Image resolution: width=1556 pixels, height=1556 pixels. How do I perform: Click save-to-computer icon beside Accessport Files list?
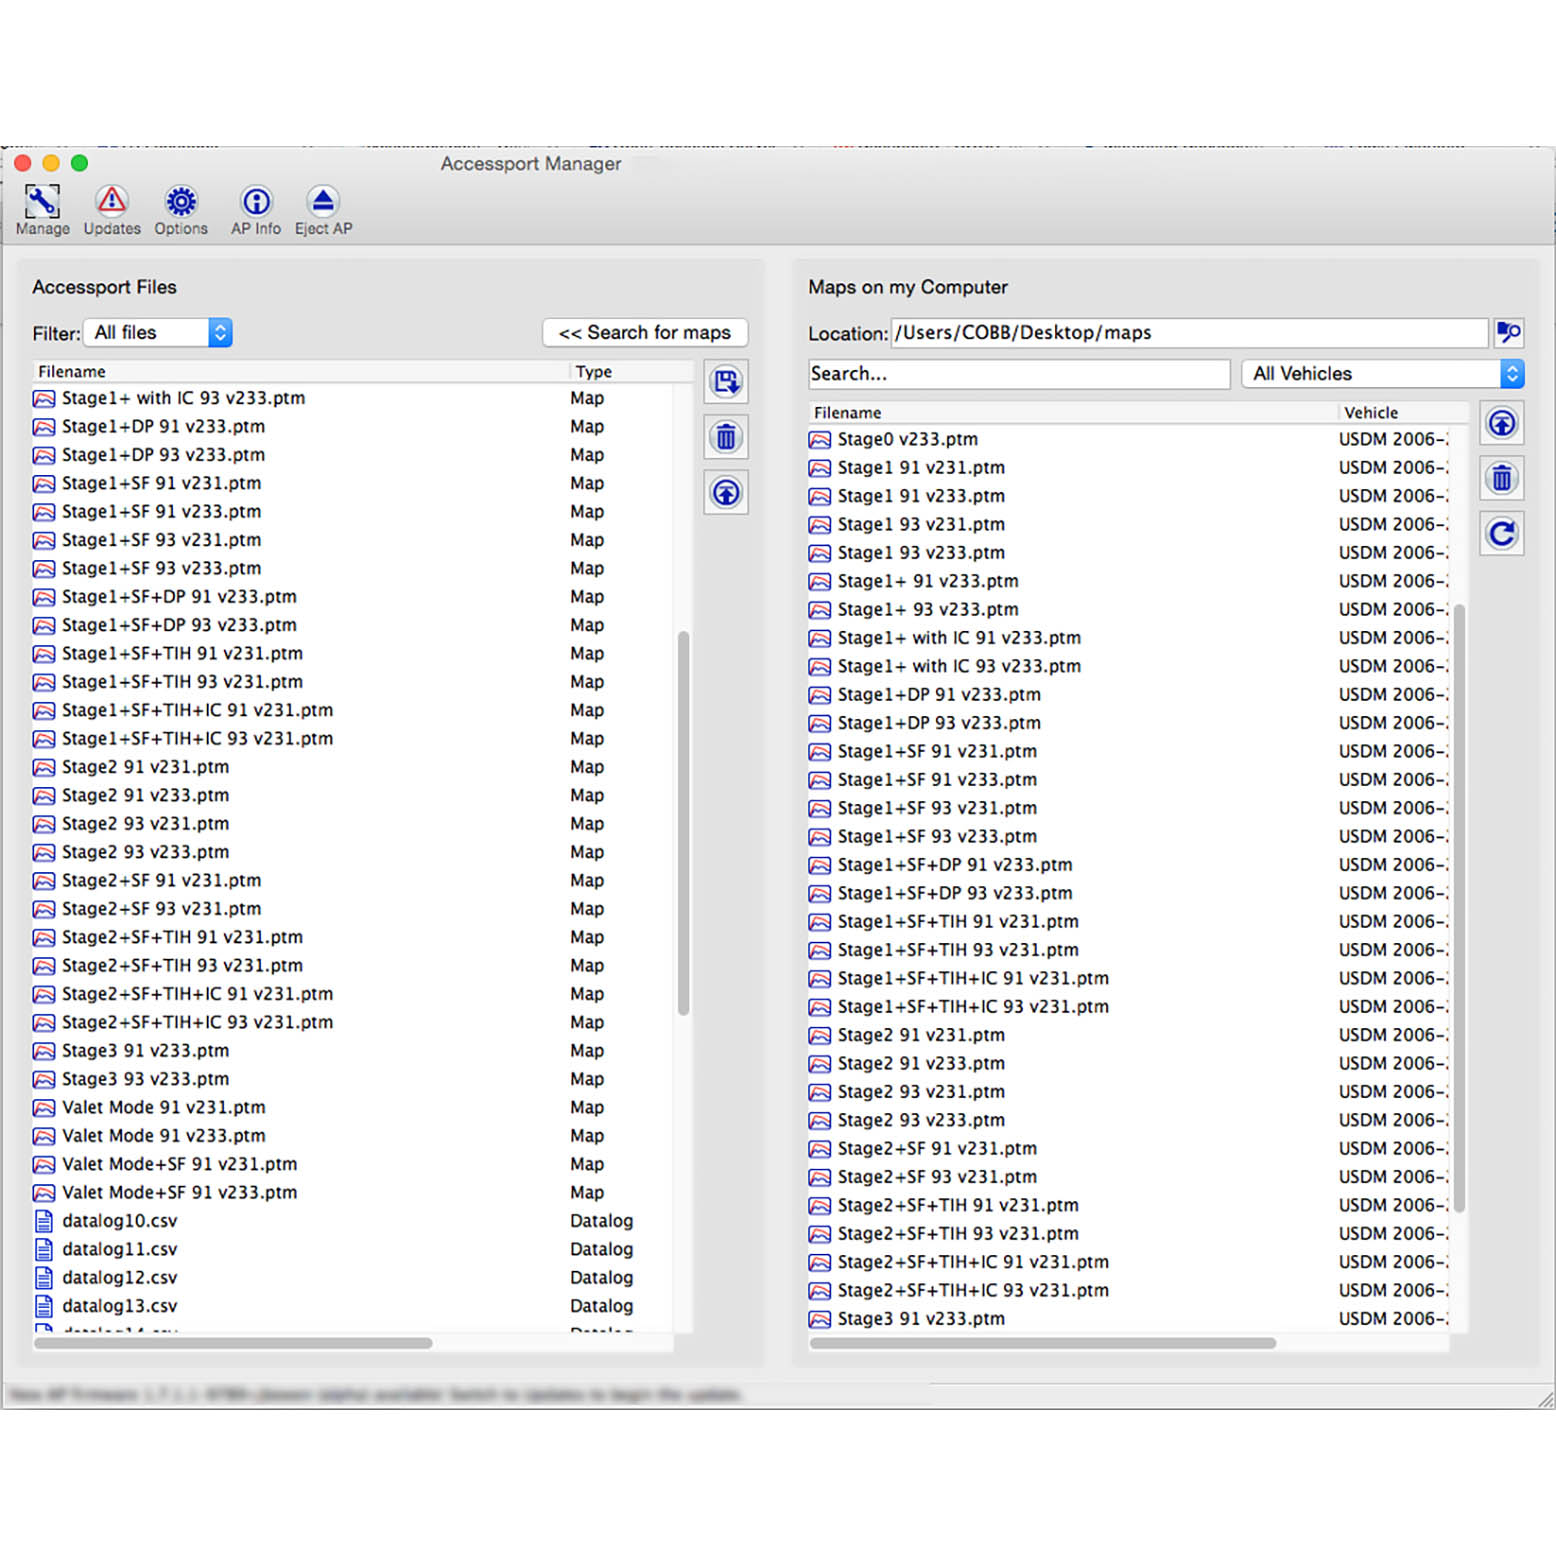726,382
